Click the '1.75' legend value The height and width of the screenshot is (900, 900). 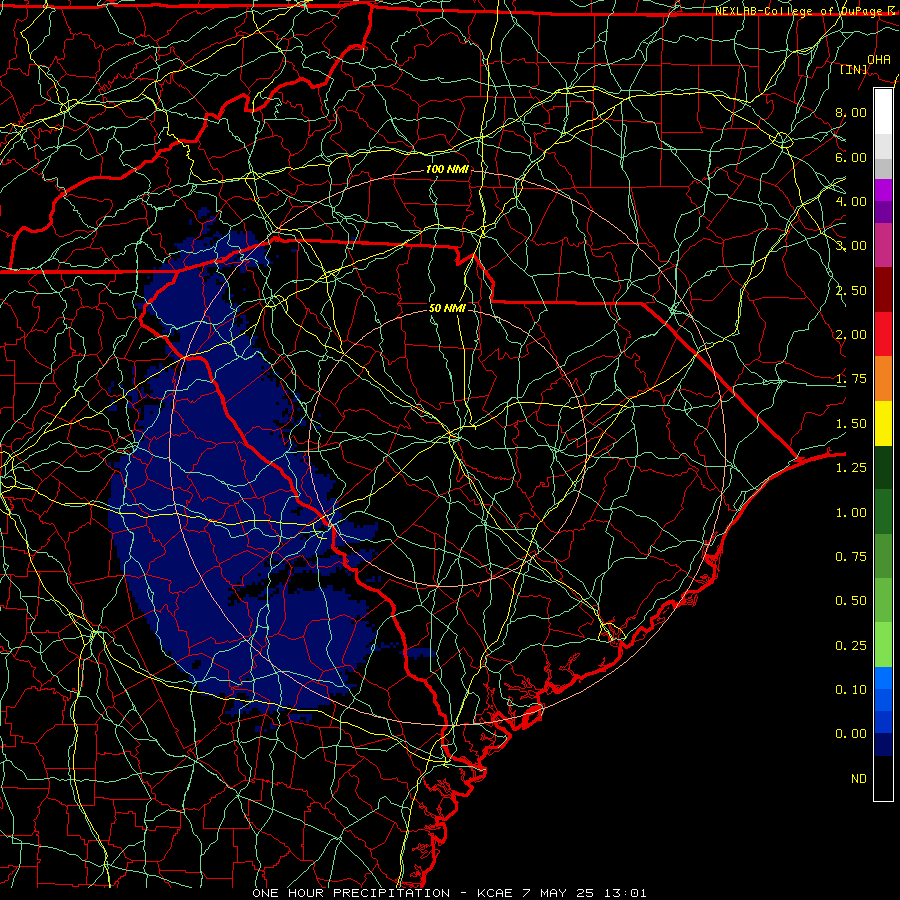(851, 379)
